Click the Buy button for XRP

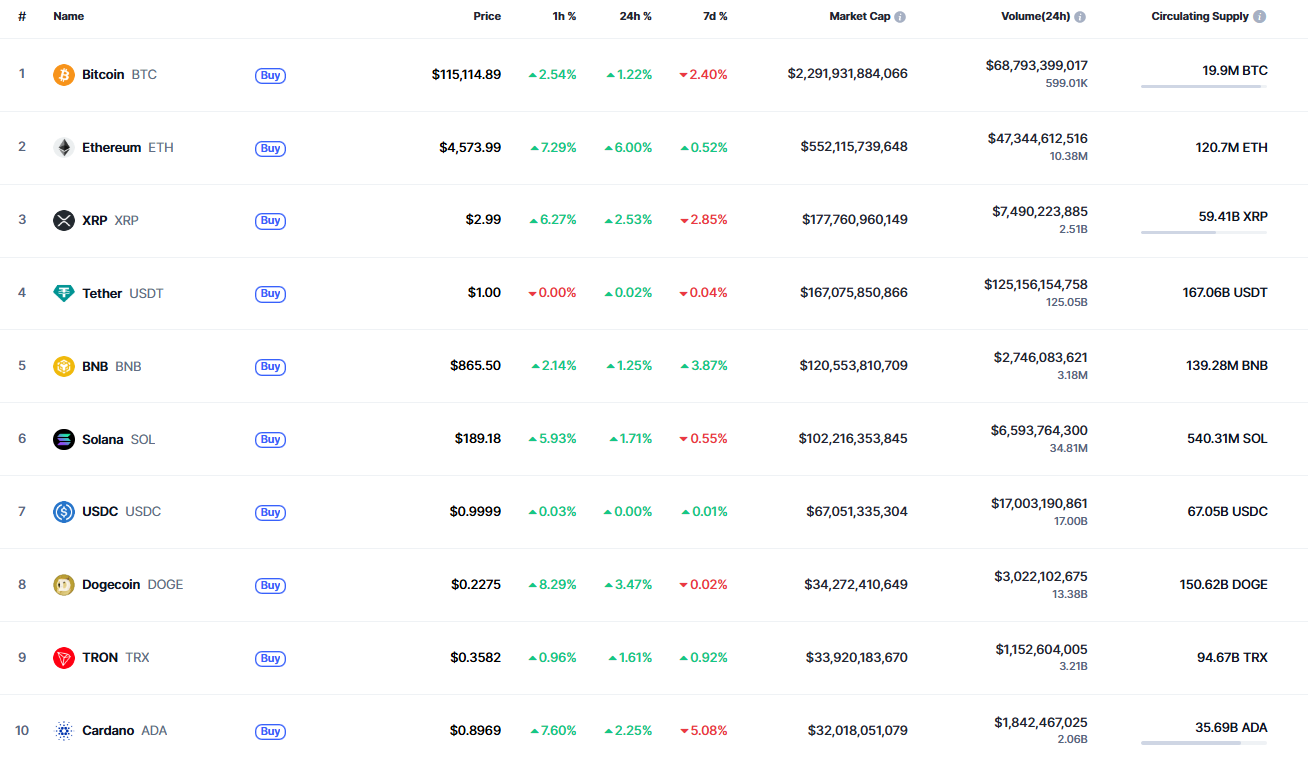pyautogui.click(x=270, y=220)
